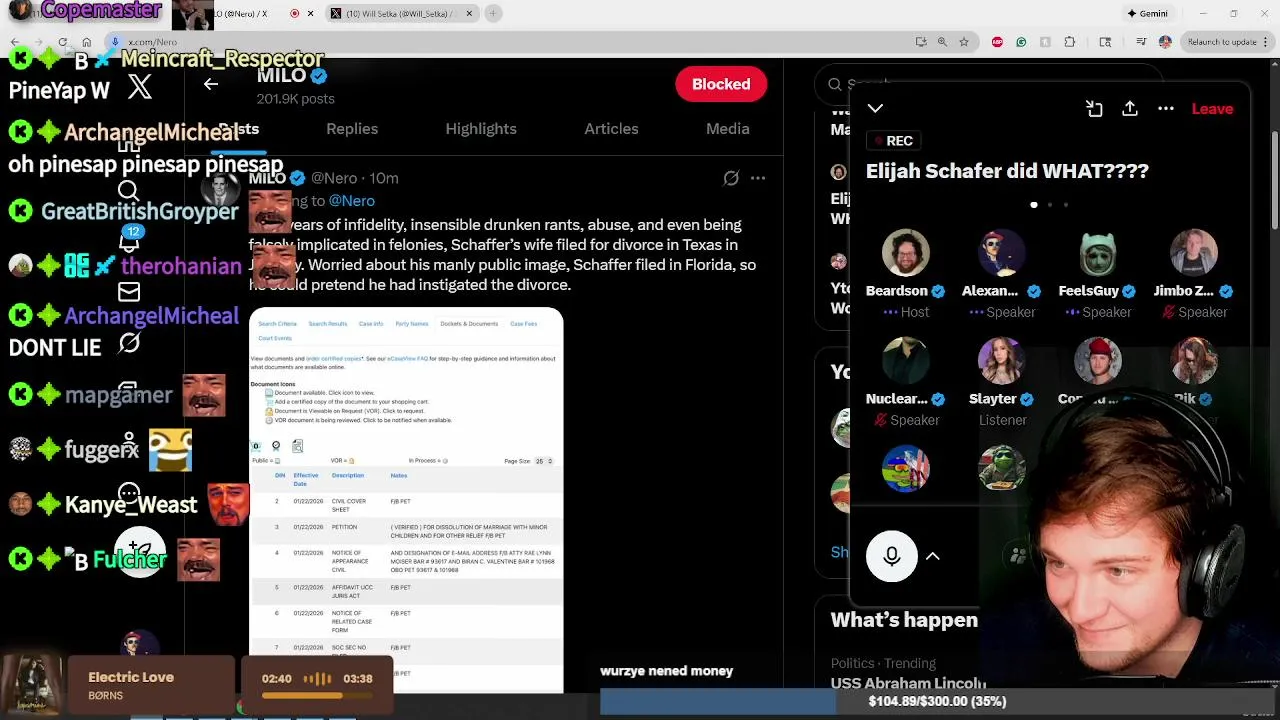
Task: Open Grammarly green extension icon
Action: [x=1021, y=42]
